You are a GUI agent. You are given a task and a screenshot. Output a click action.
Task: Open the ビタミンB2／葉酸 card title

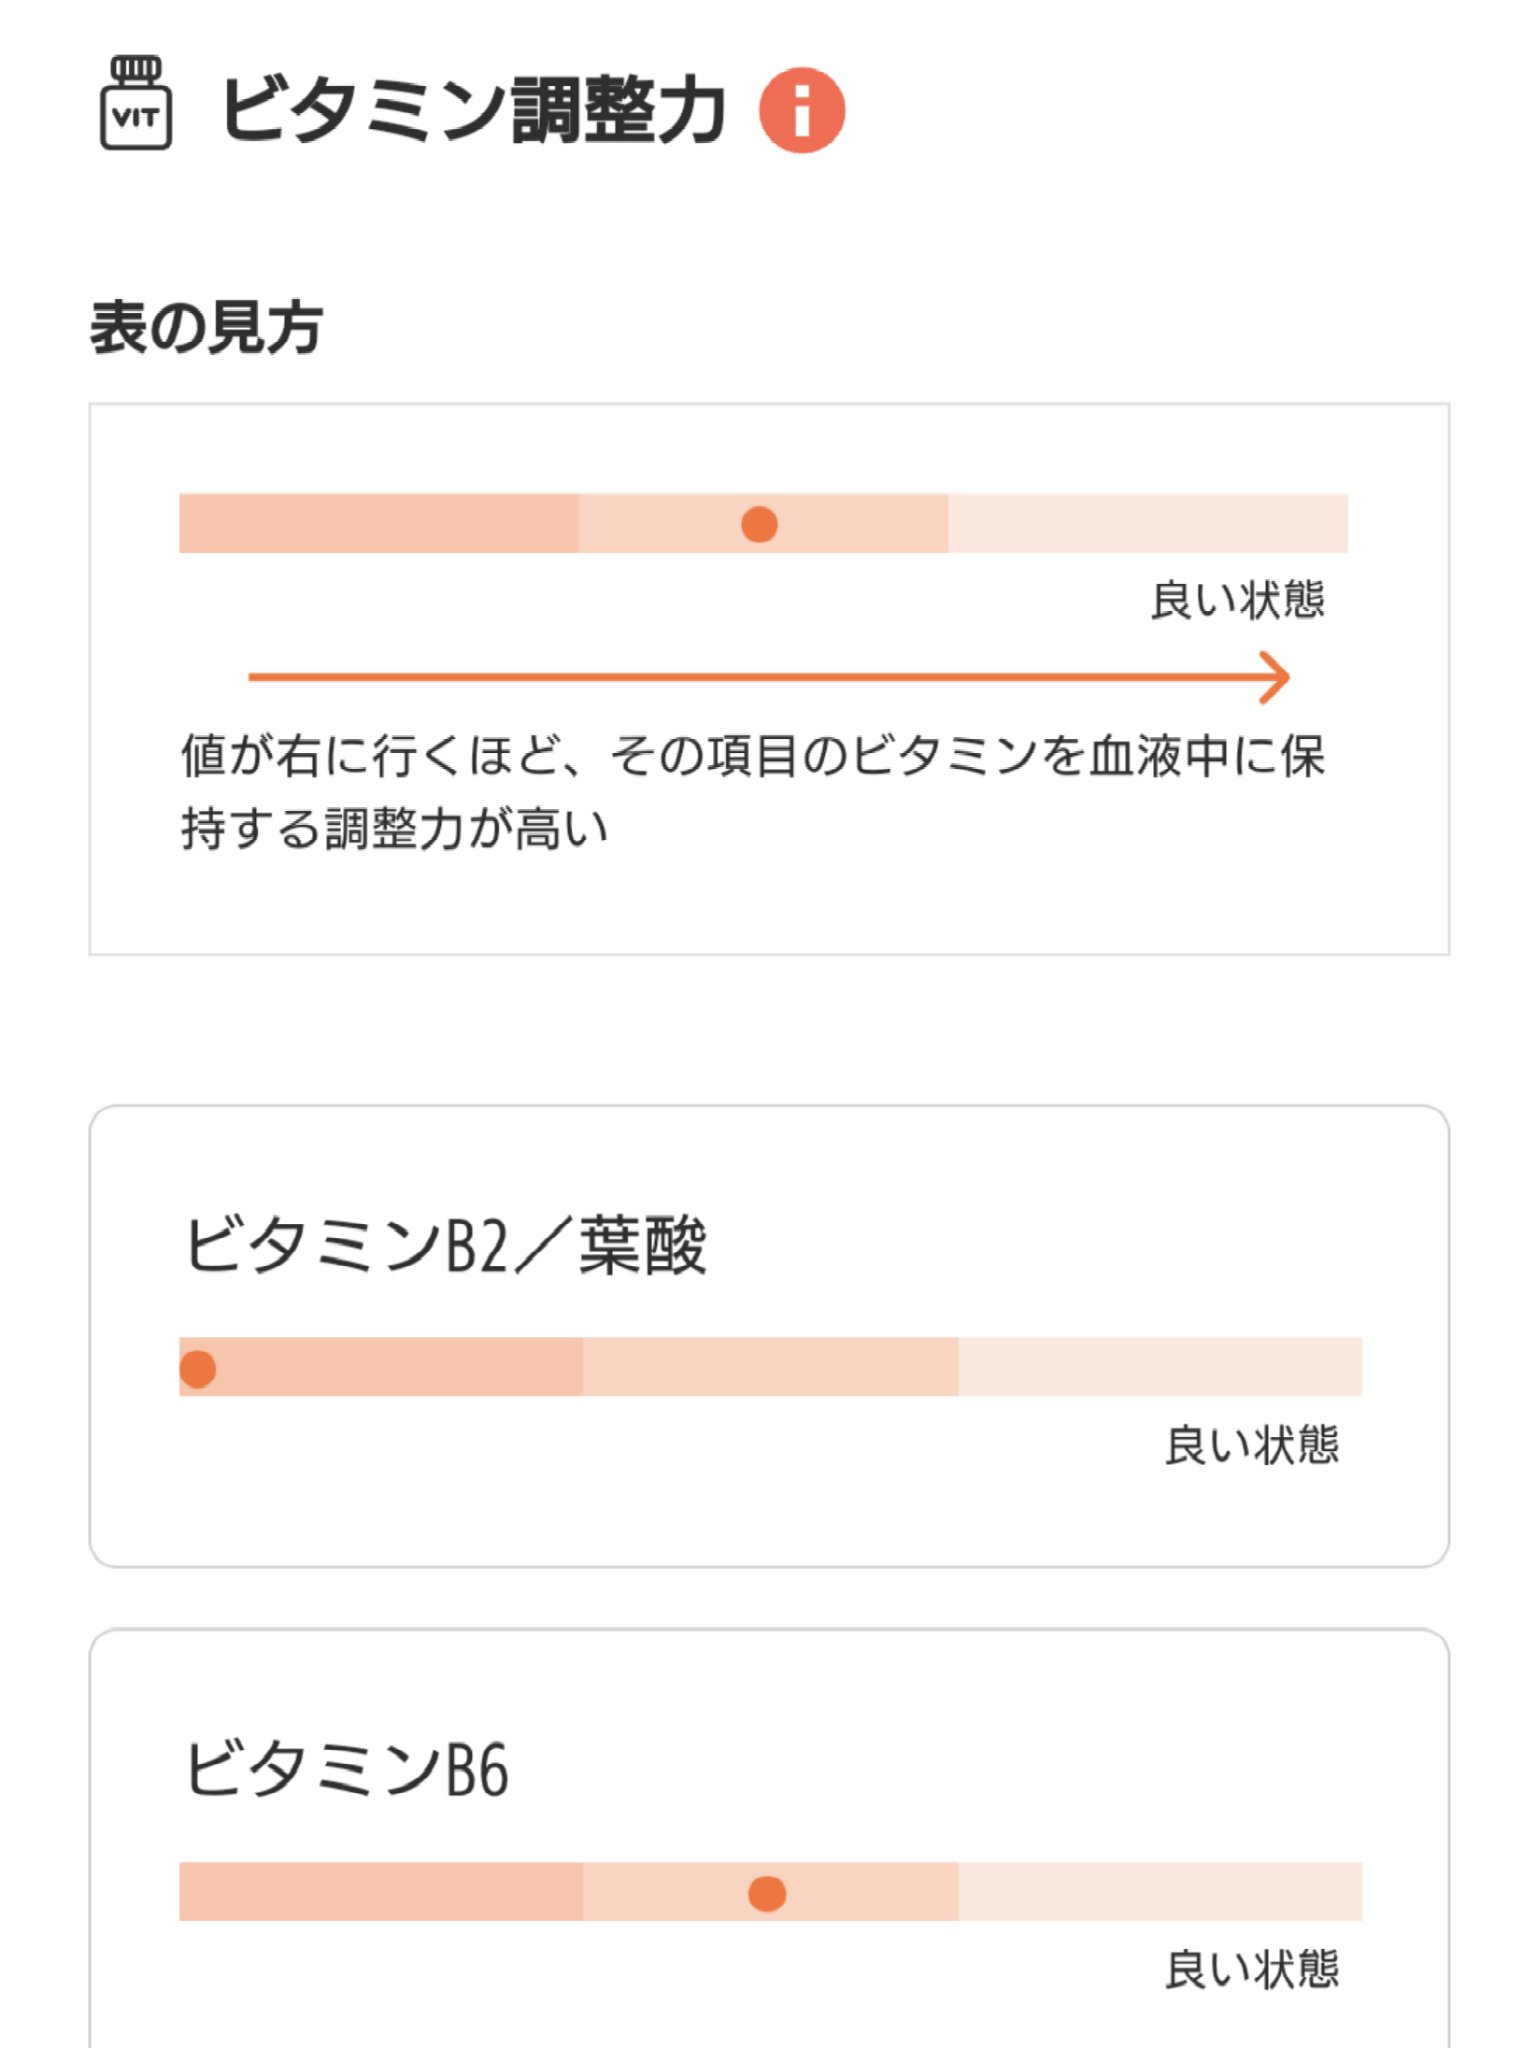pyautogui.click(x=445, y=1246)
